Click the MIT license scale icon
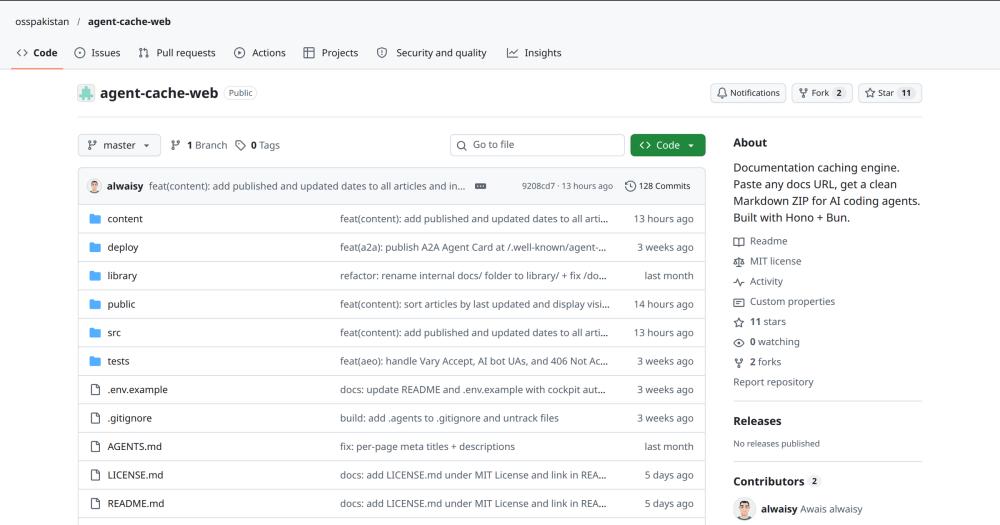This screenshot has height=525, width=1000. click(739, 262)
